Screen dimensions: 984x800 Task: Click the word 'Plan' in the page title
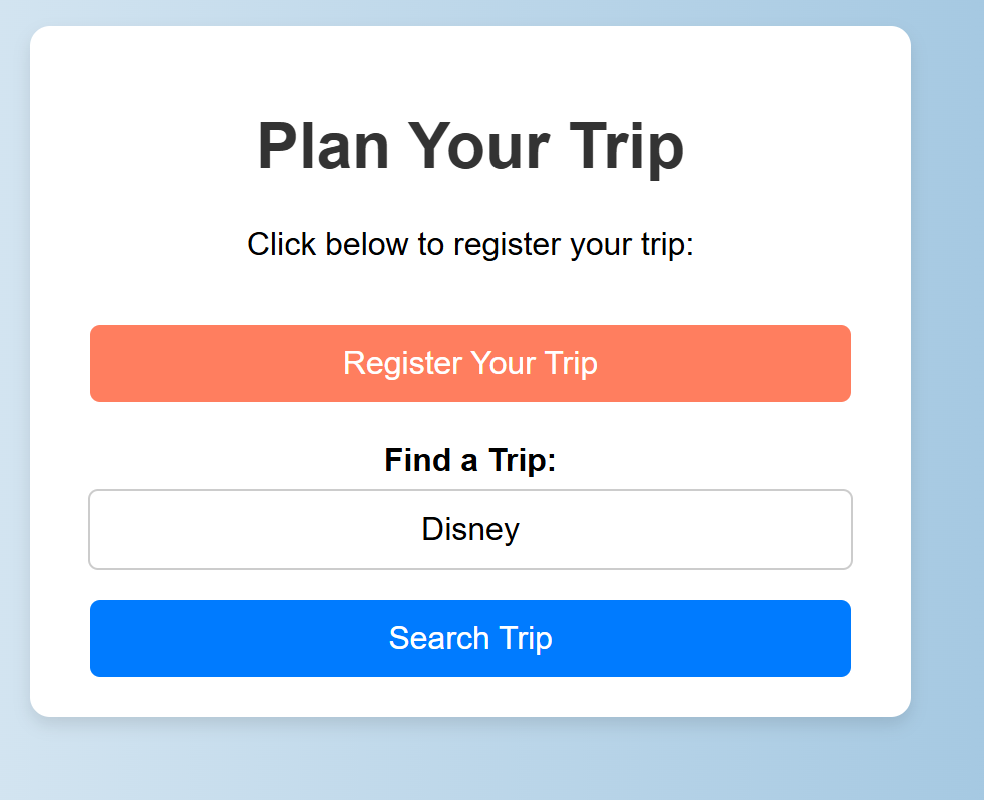[x=323, y=146]
